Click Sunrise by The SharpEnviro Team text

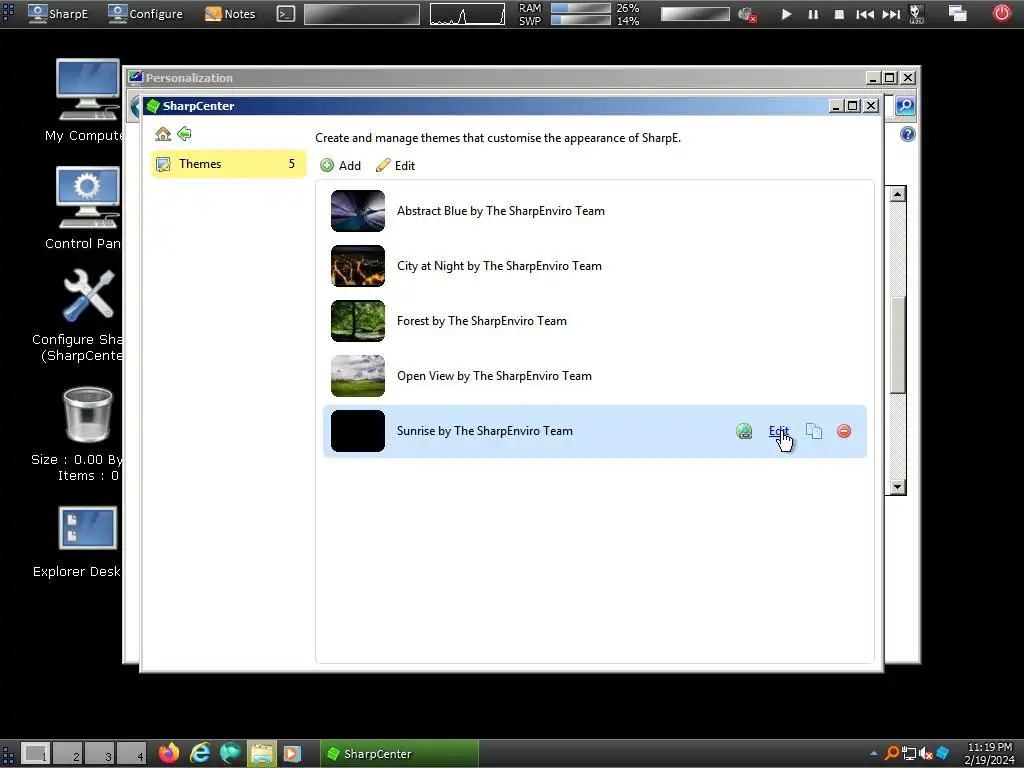coord(485,431)
